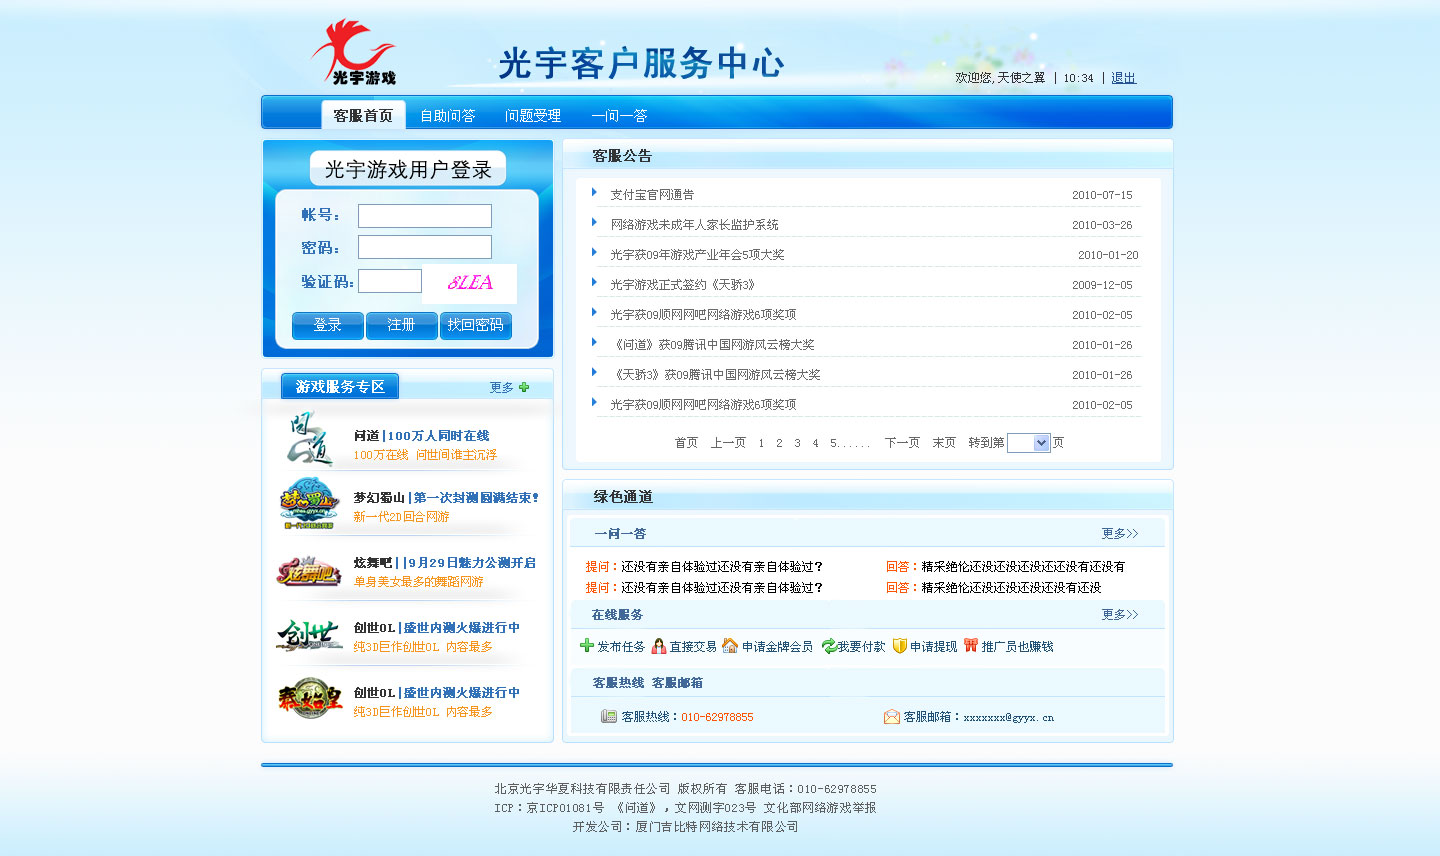The image size is (1440, 856).
Task: Click the 光宇游戏 logo
Action: tap(354, 52)
